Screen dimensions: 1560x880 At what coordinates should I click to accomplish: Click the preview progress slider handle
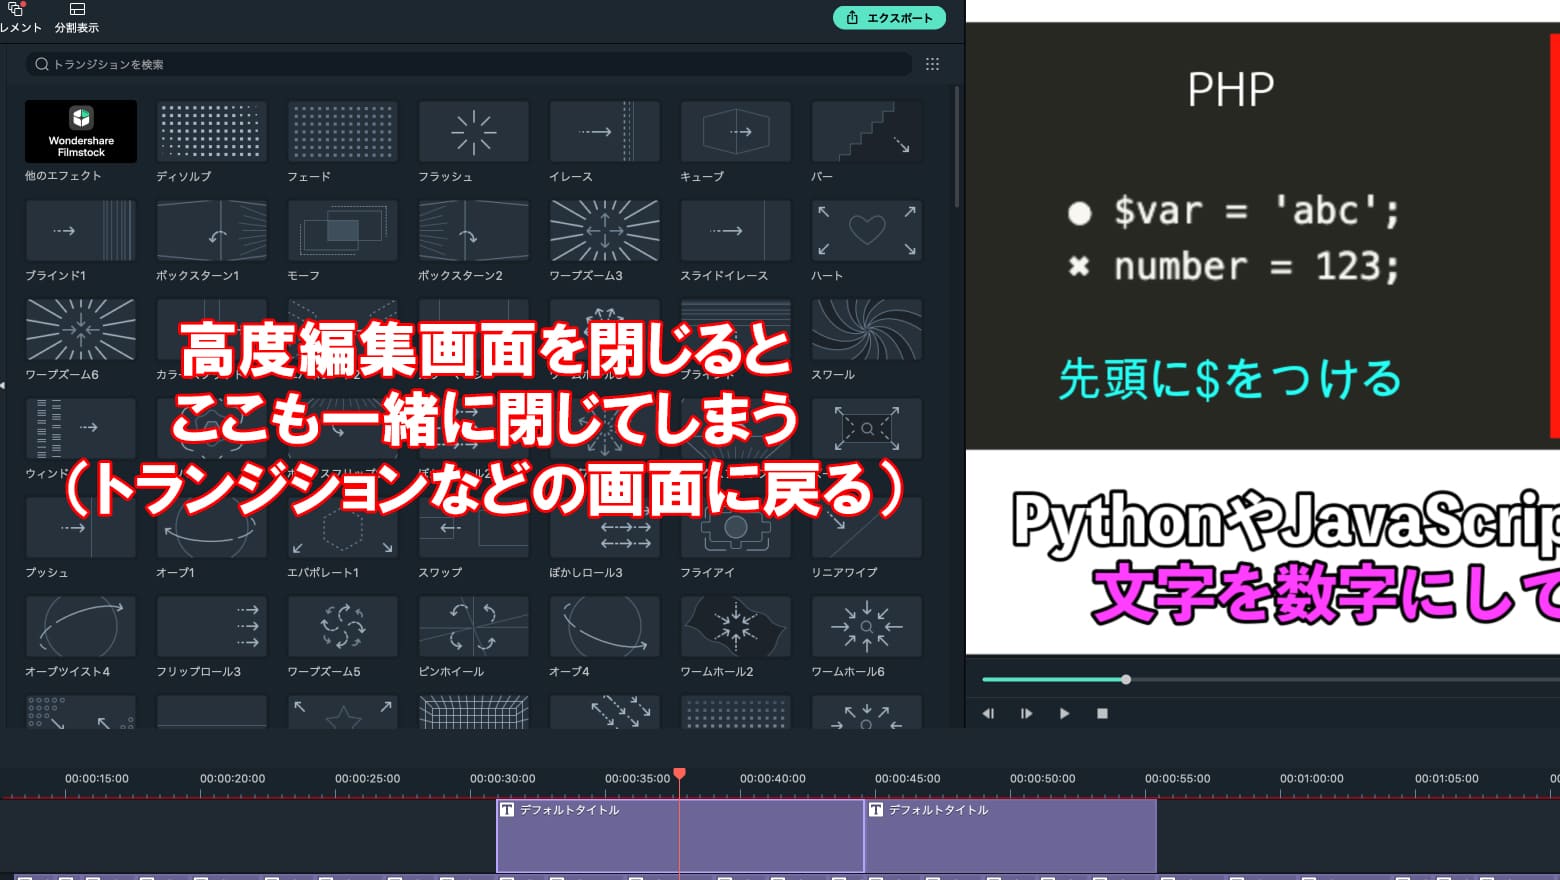click(x=1126, y=680)
